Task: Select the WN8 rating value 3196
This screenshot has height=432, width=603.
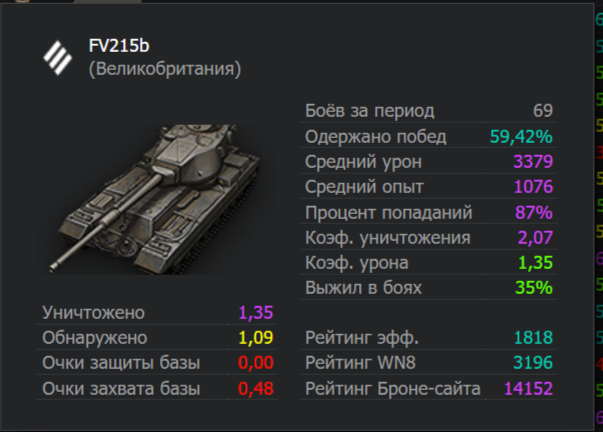Action: (x=533, y=363)
